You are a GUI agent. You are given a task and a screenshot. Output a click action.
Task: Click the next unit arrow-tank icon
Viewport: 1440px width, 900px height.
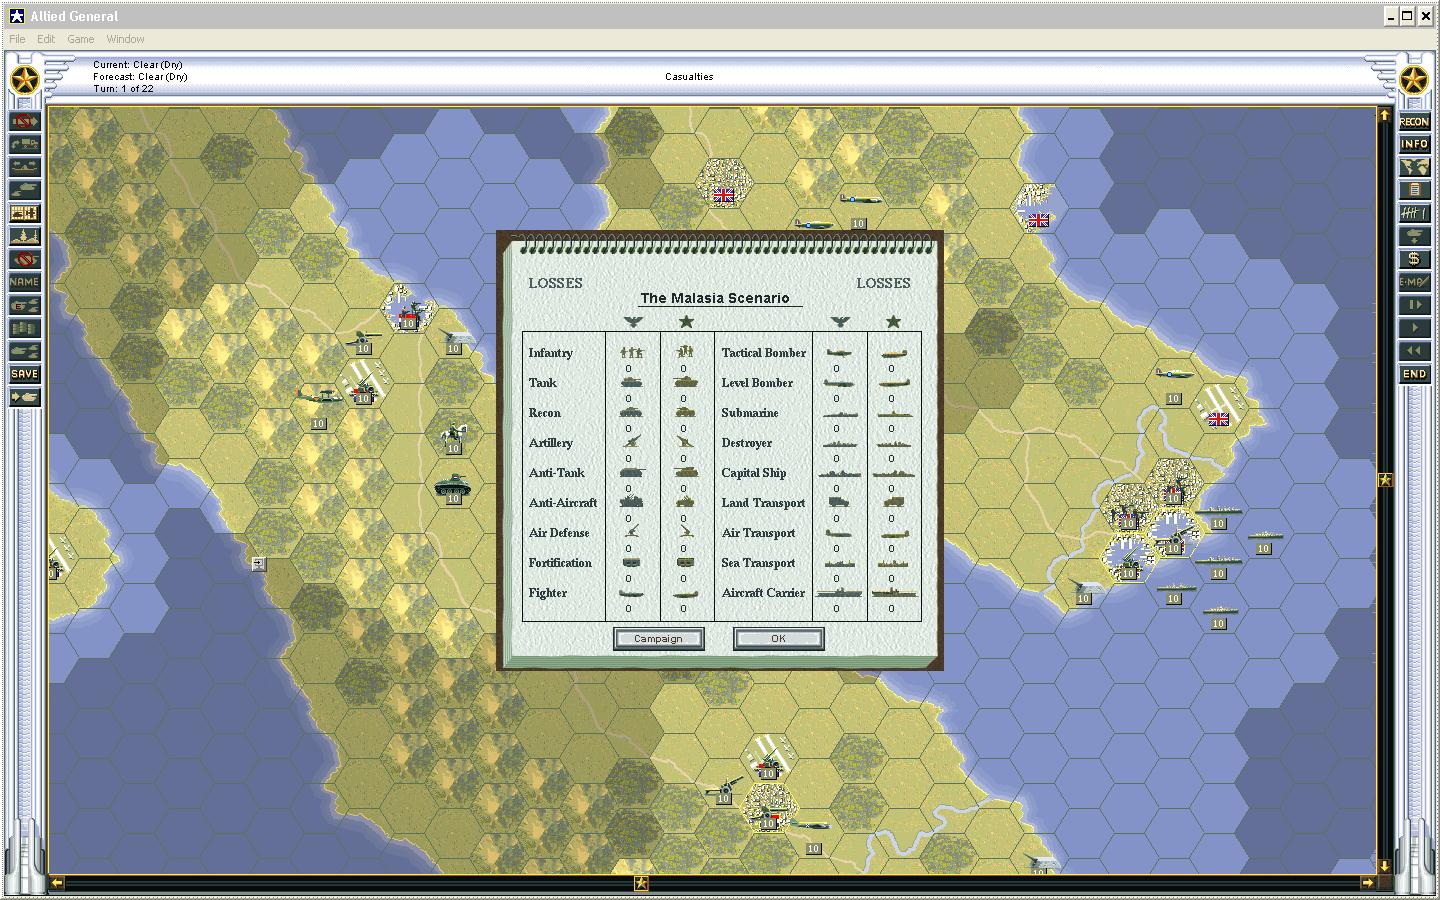(25, 397)
